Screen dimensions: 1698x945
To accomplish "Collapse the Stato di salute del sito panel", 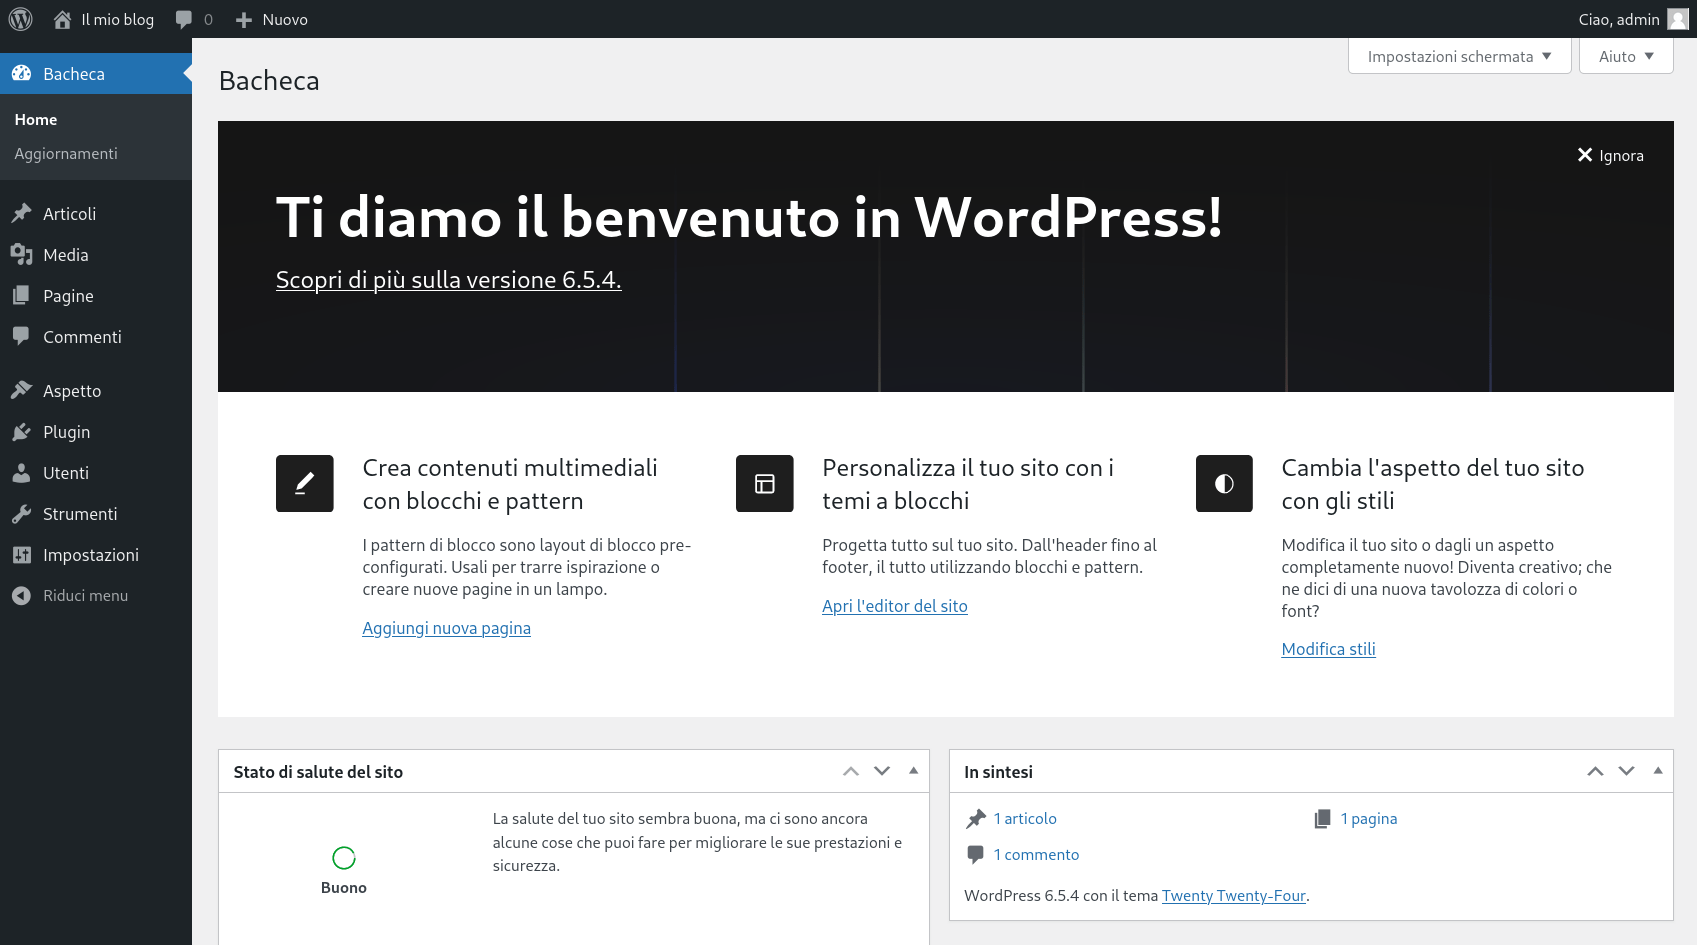I will (913, 771).
